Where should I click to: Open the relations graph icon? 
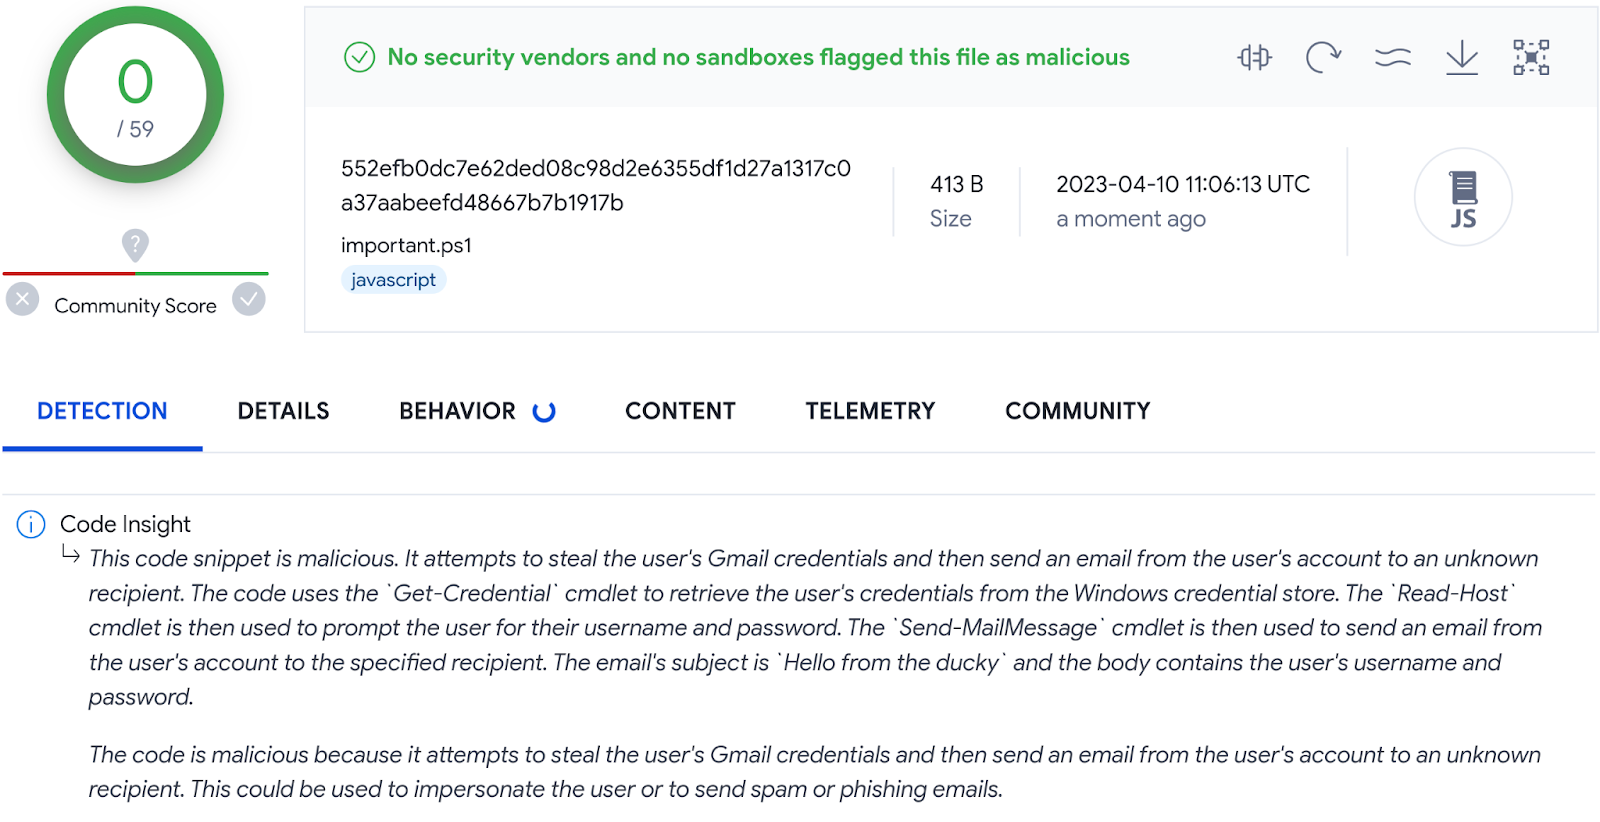click(x=1531, y=58)
